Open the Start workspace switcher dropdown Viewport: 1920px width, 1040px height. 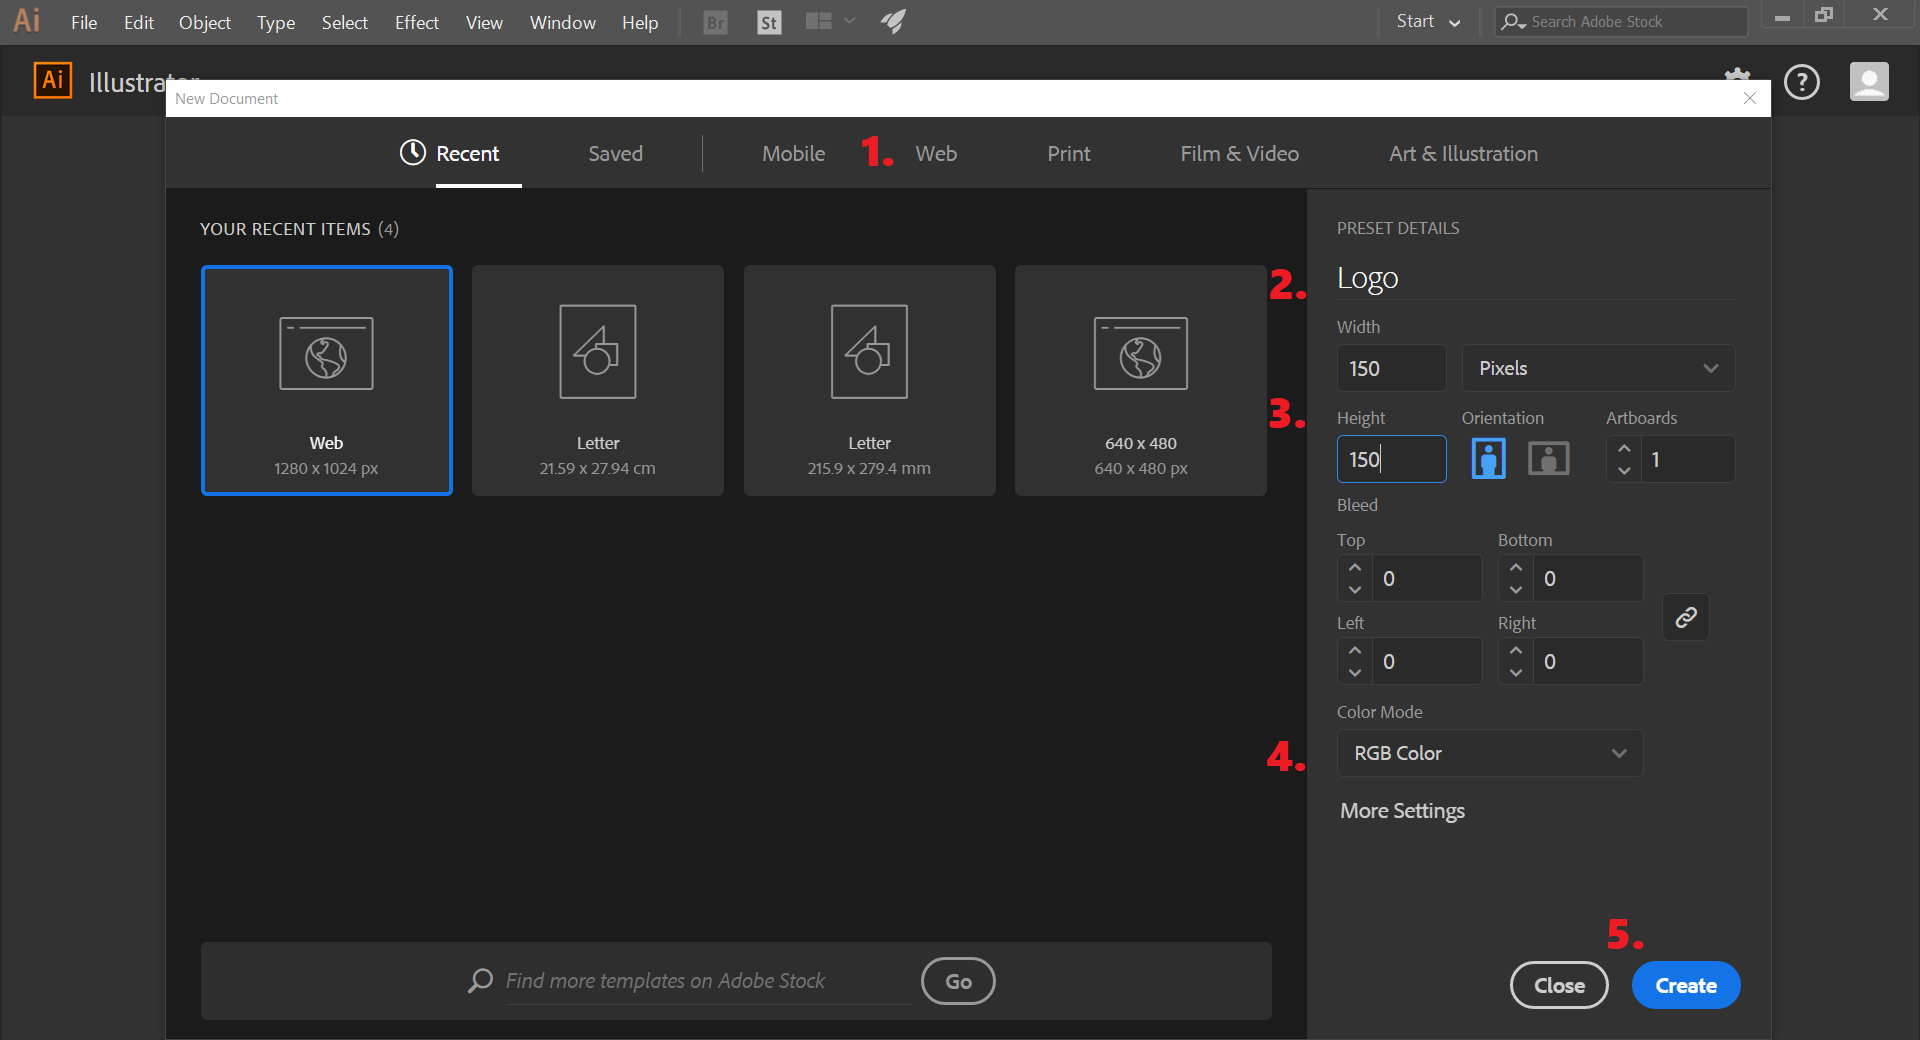tap(1428, 22)
